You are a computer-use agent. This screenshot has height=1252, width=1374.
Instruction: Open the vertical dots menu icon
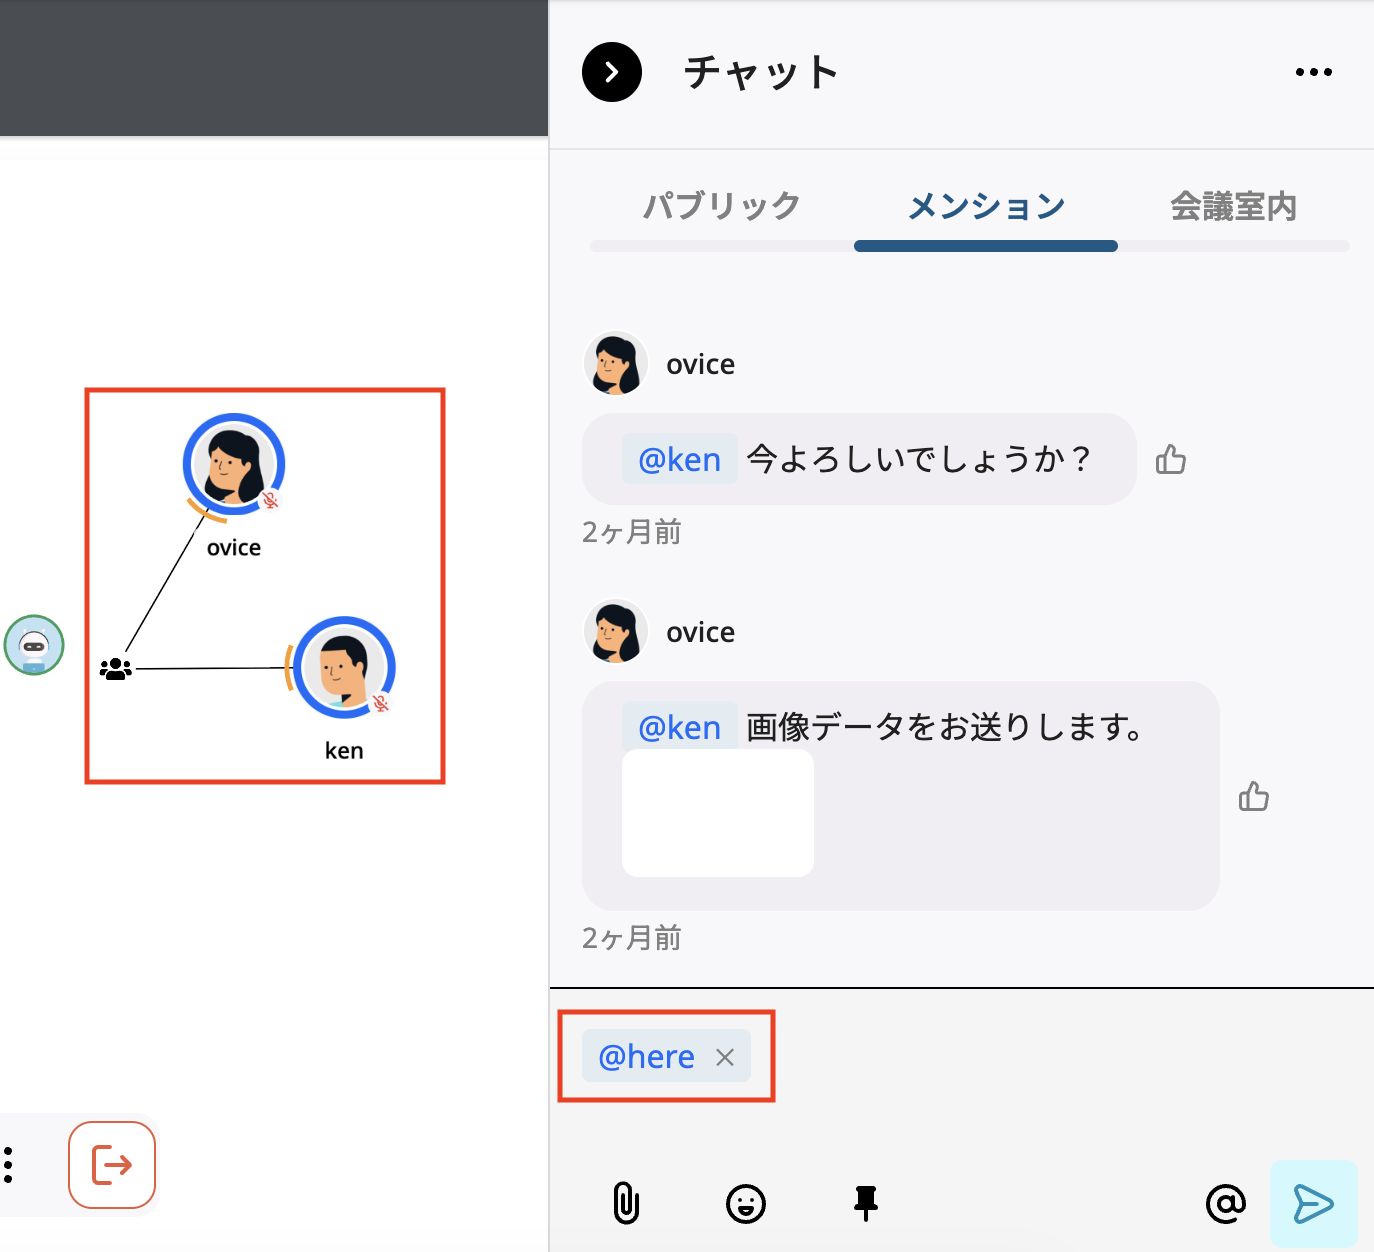tap(10, 1164)
